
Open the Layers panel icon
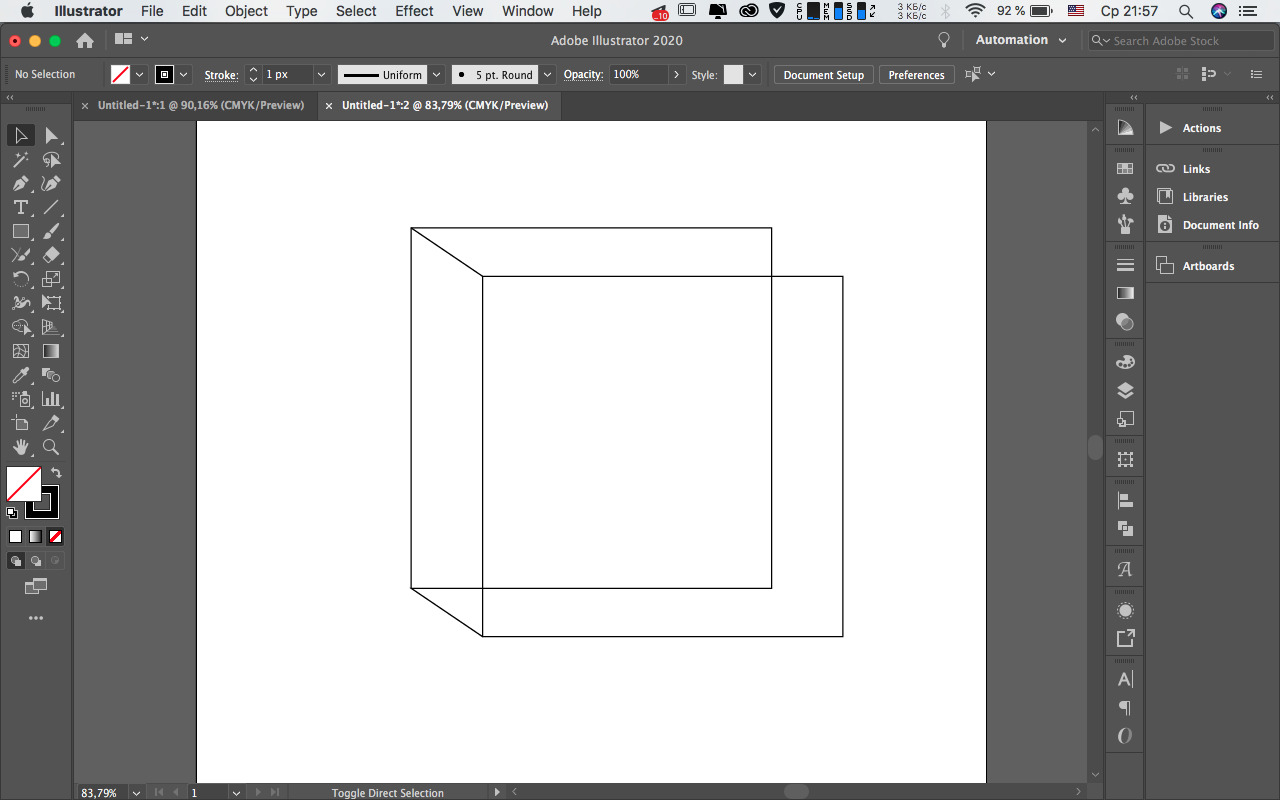point(1125,391)
